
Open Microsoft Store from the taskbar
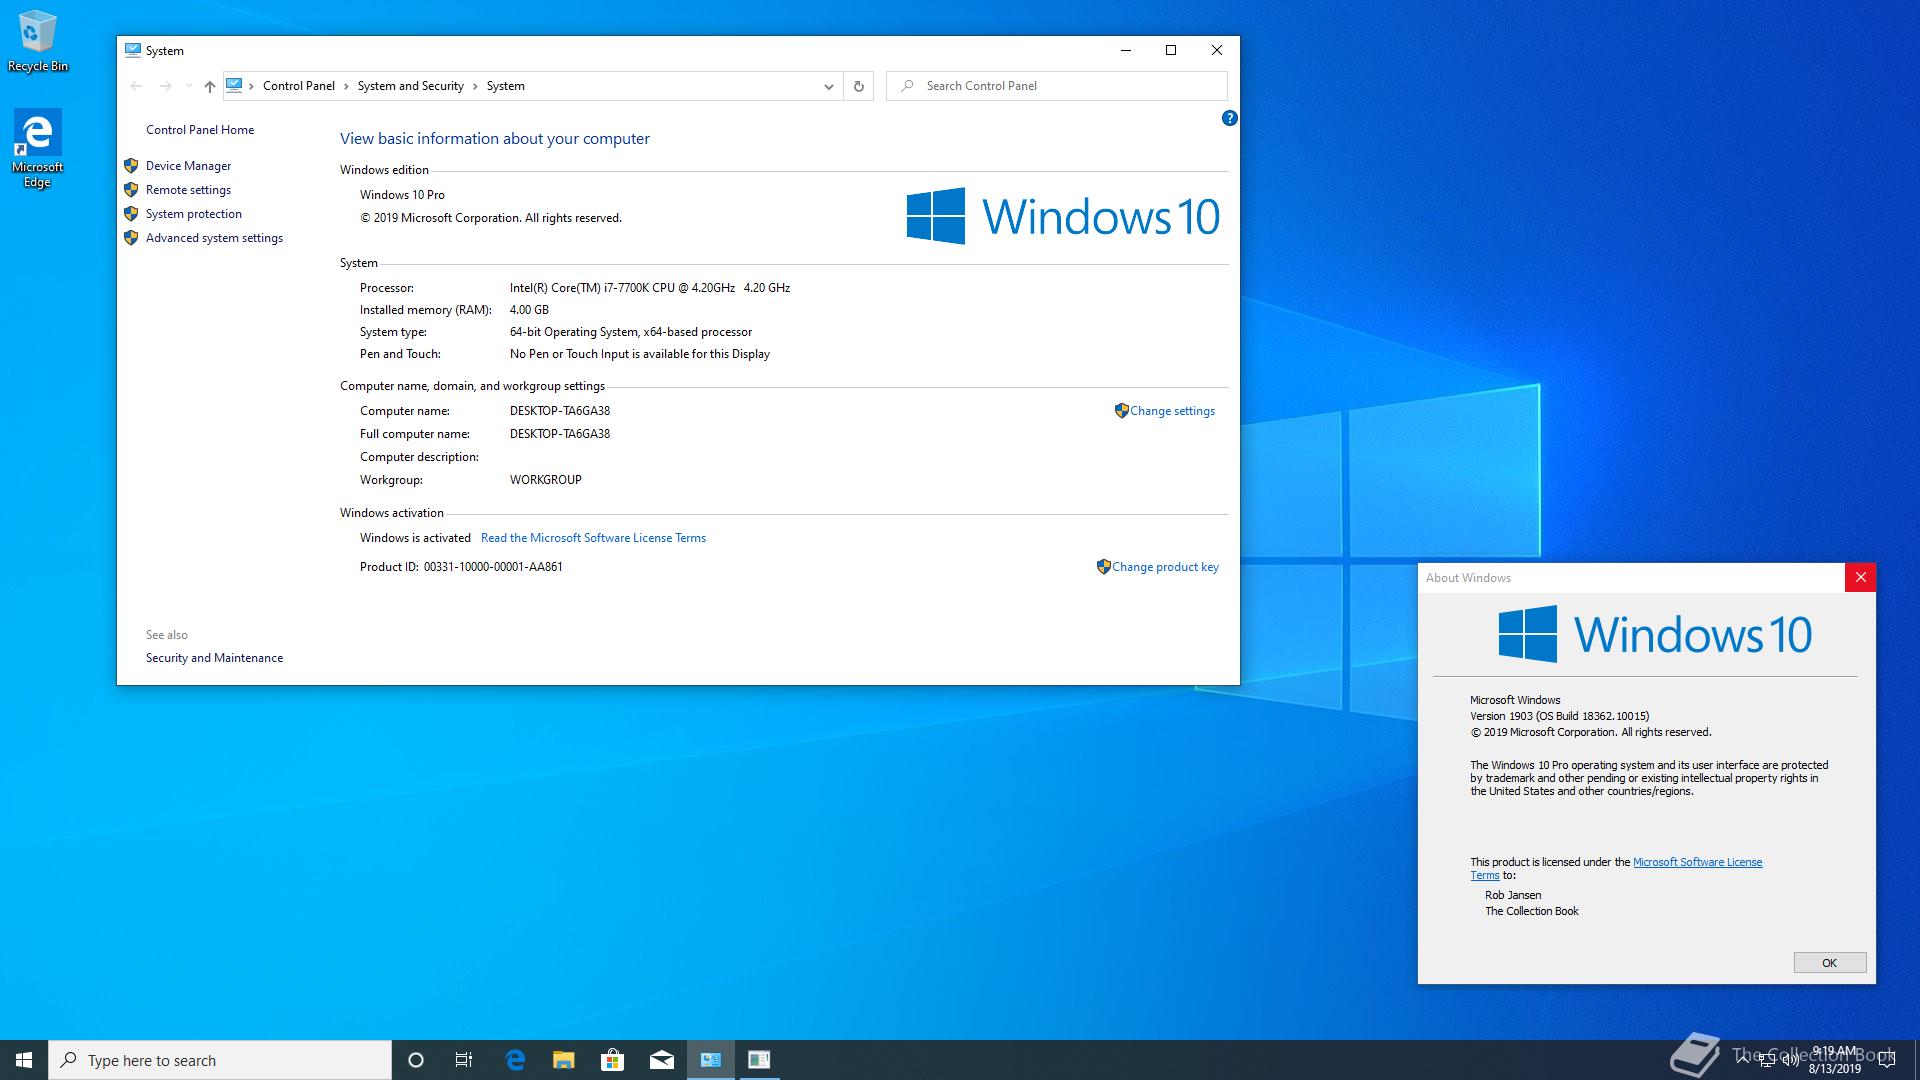612,1060
